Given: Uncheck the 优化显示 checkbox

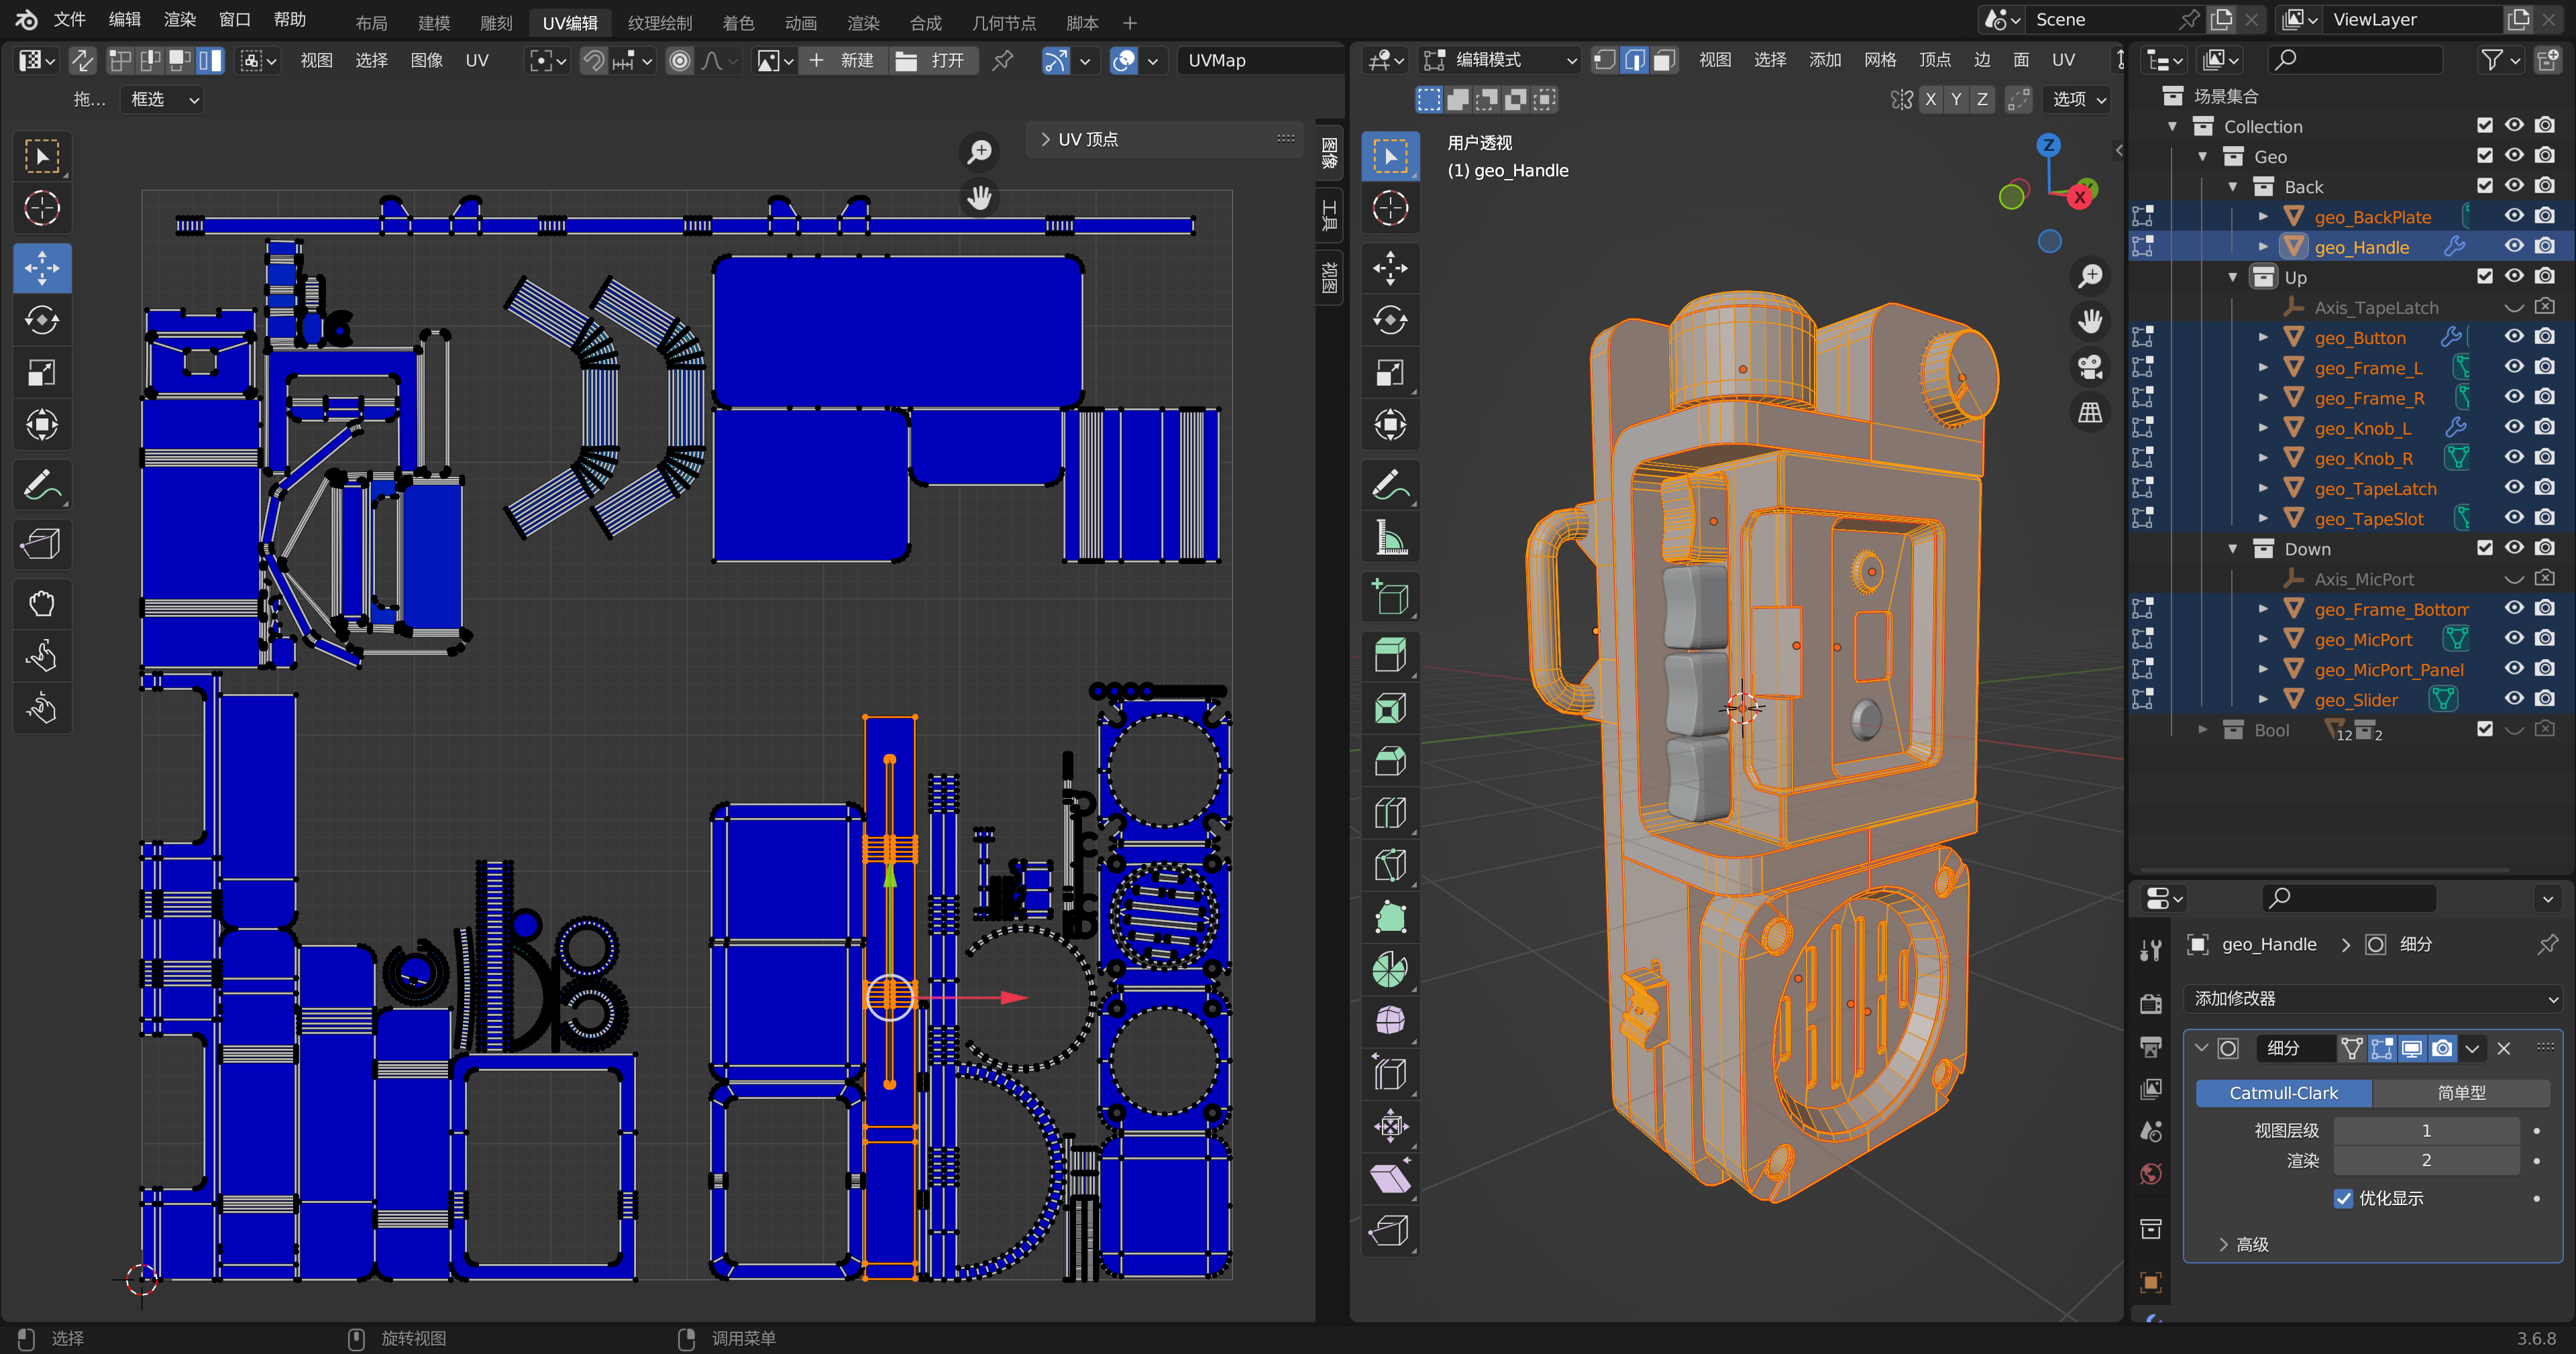Looking at the screenshot, I should coord(2343,1198).
